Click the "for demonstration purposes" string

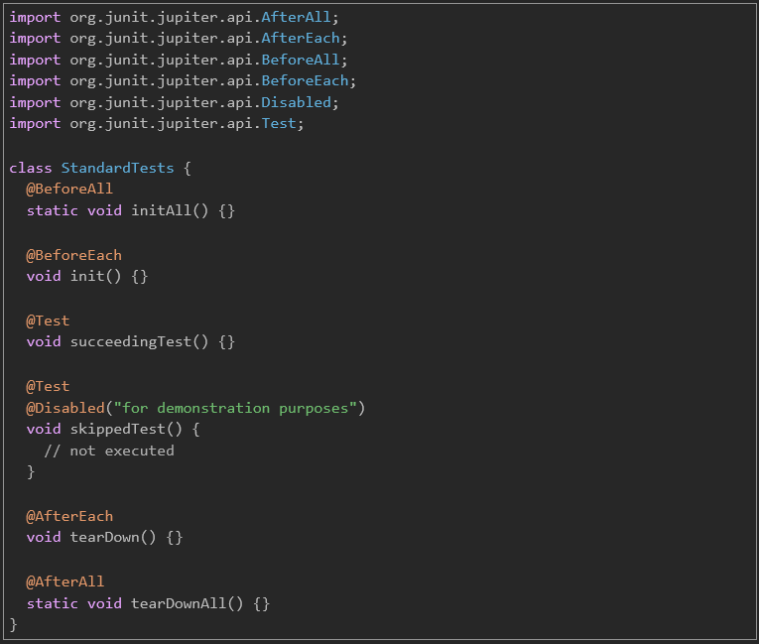(235, 408)
